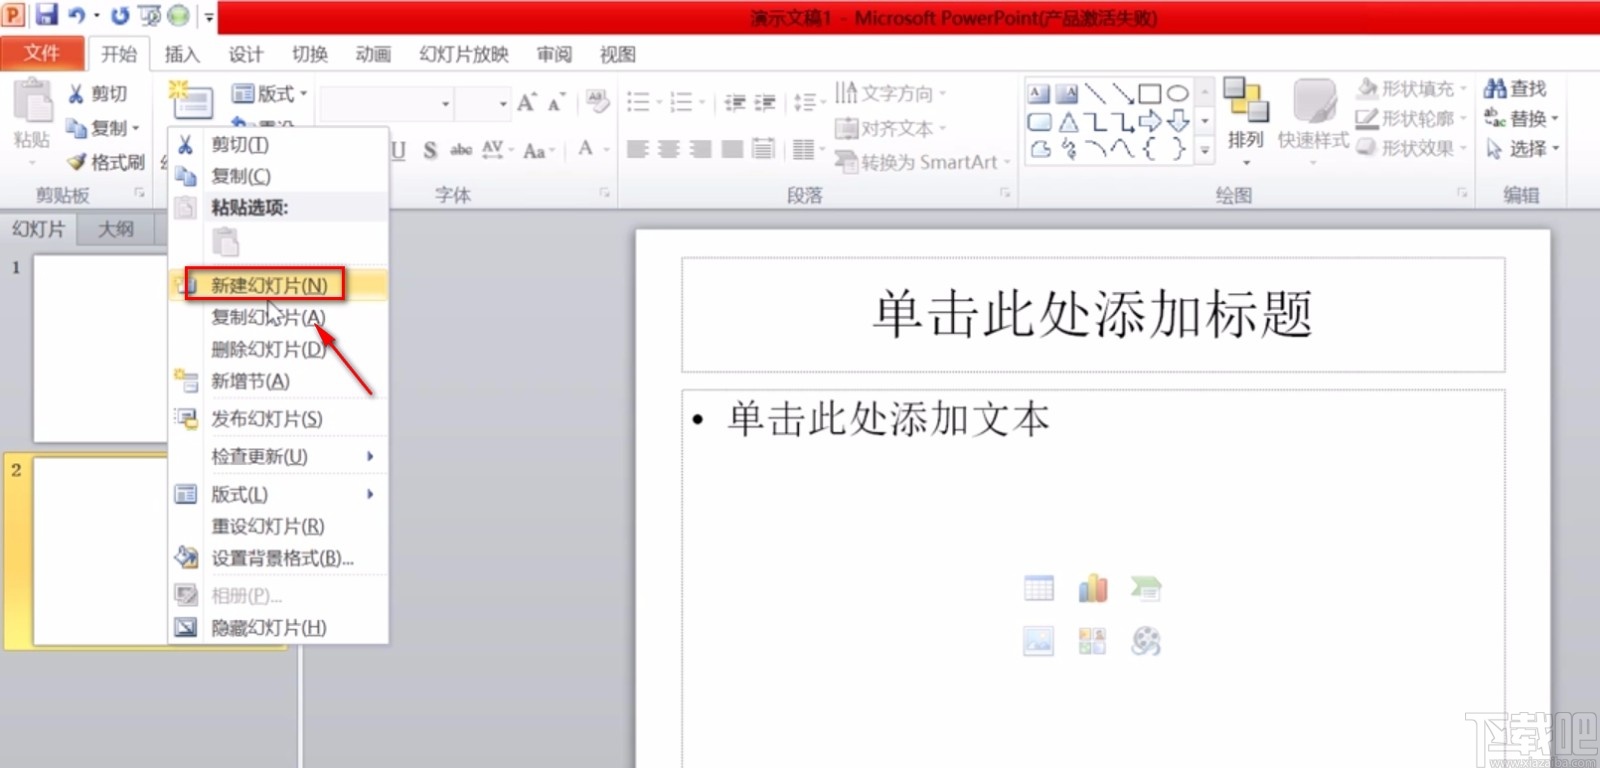The width and height of the screenshot is (1600, 768).
Task: Toggle justify text alignment
Action: [x=732, y=149]
